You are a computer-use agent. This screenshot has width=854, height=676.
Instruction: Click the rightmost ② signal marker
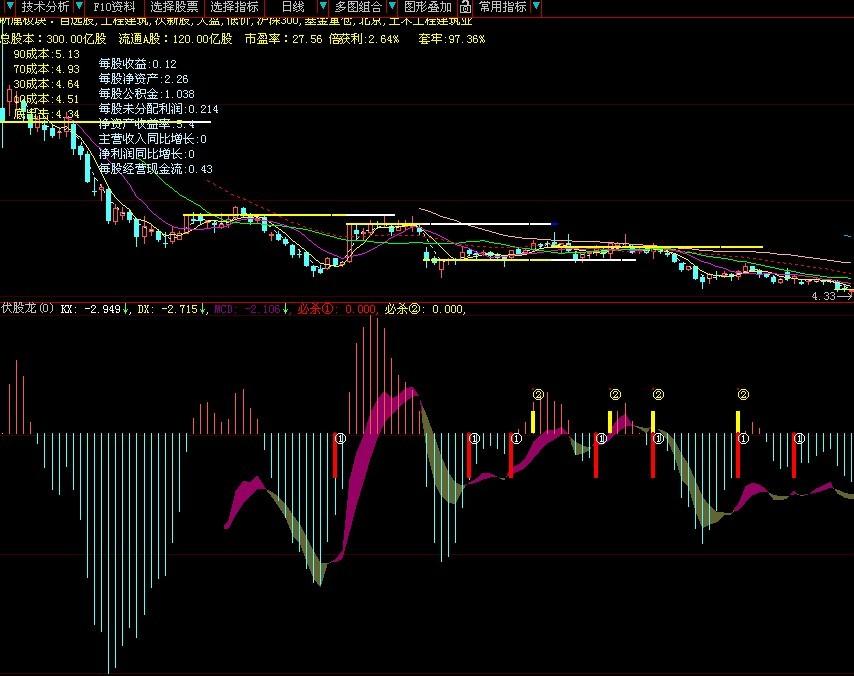[x=743, y=395]
